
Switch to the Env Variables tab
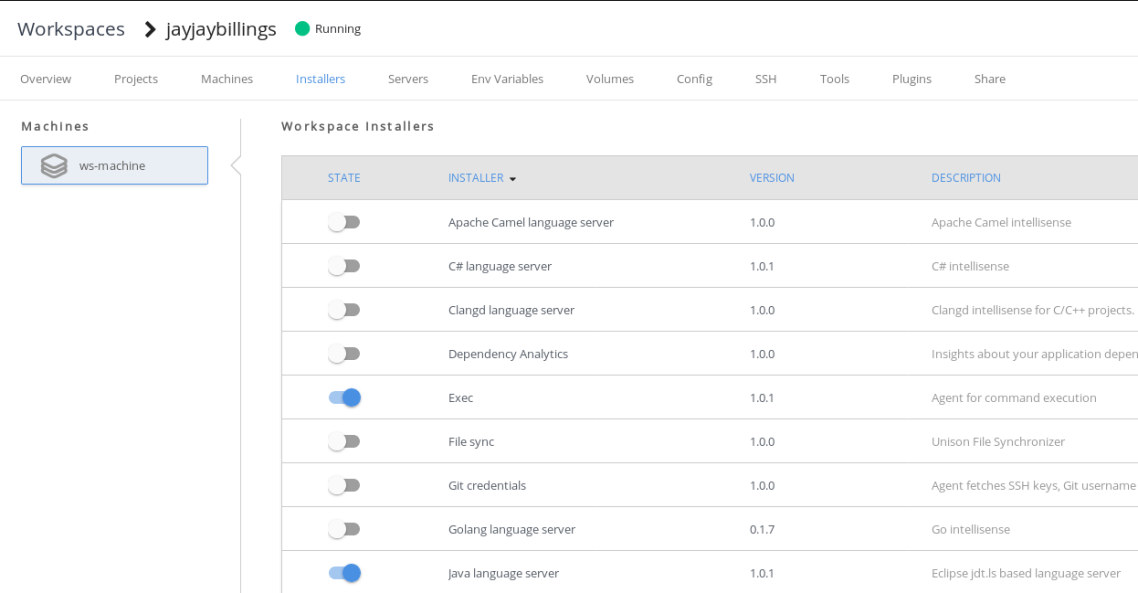[507, 79]
